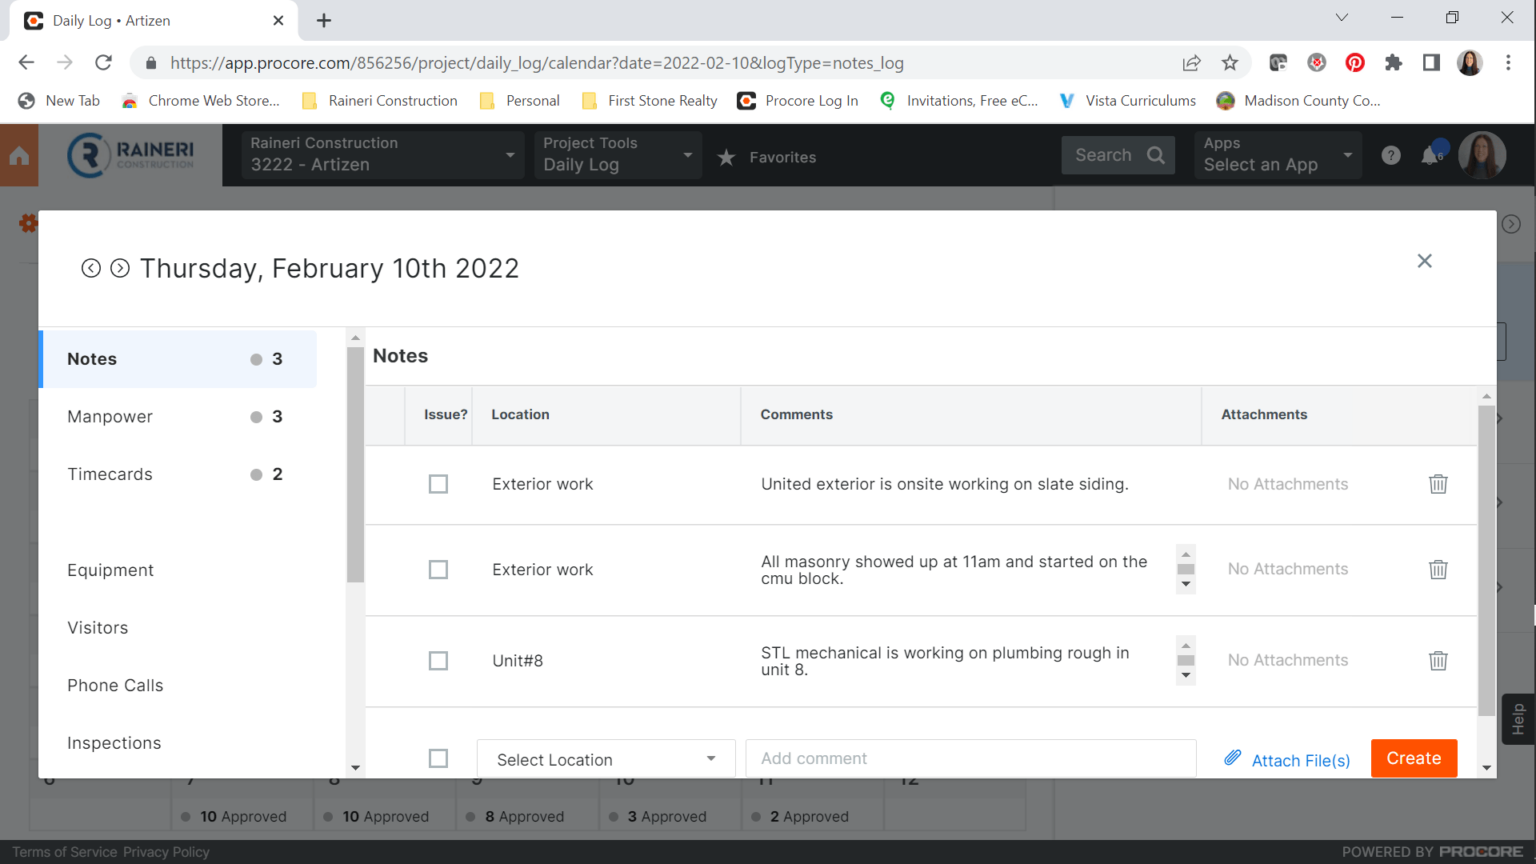Go to next day arrow icon
1536x864 pixels.
120,268
